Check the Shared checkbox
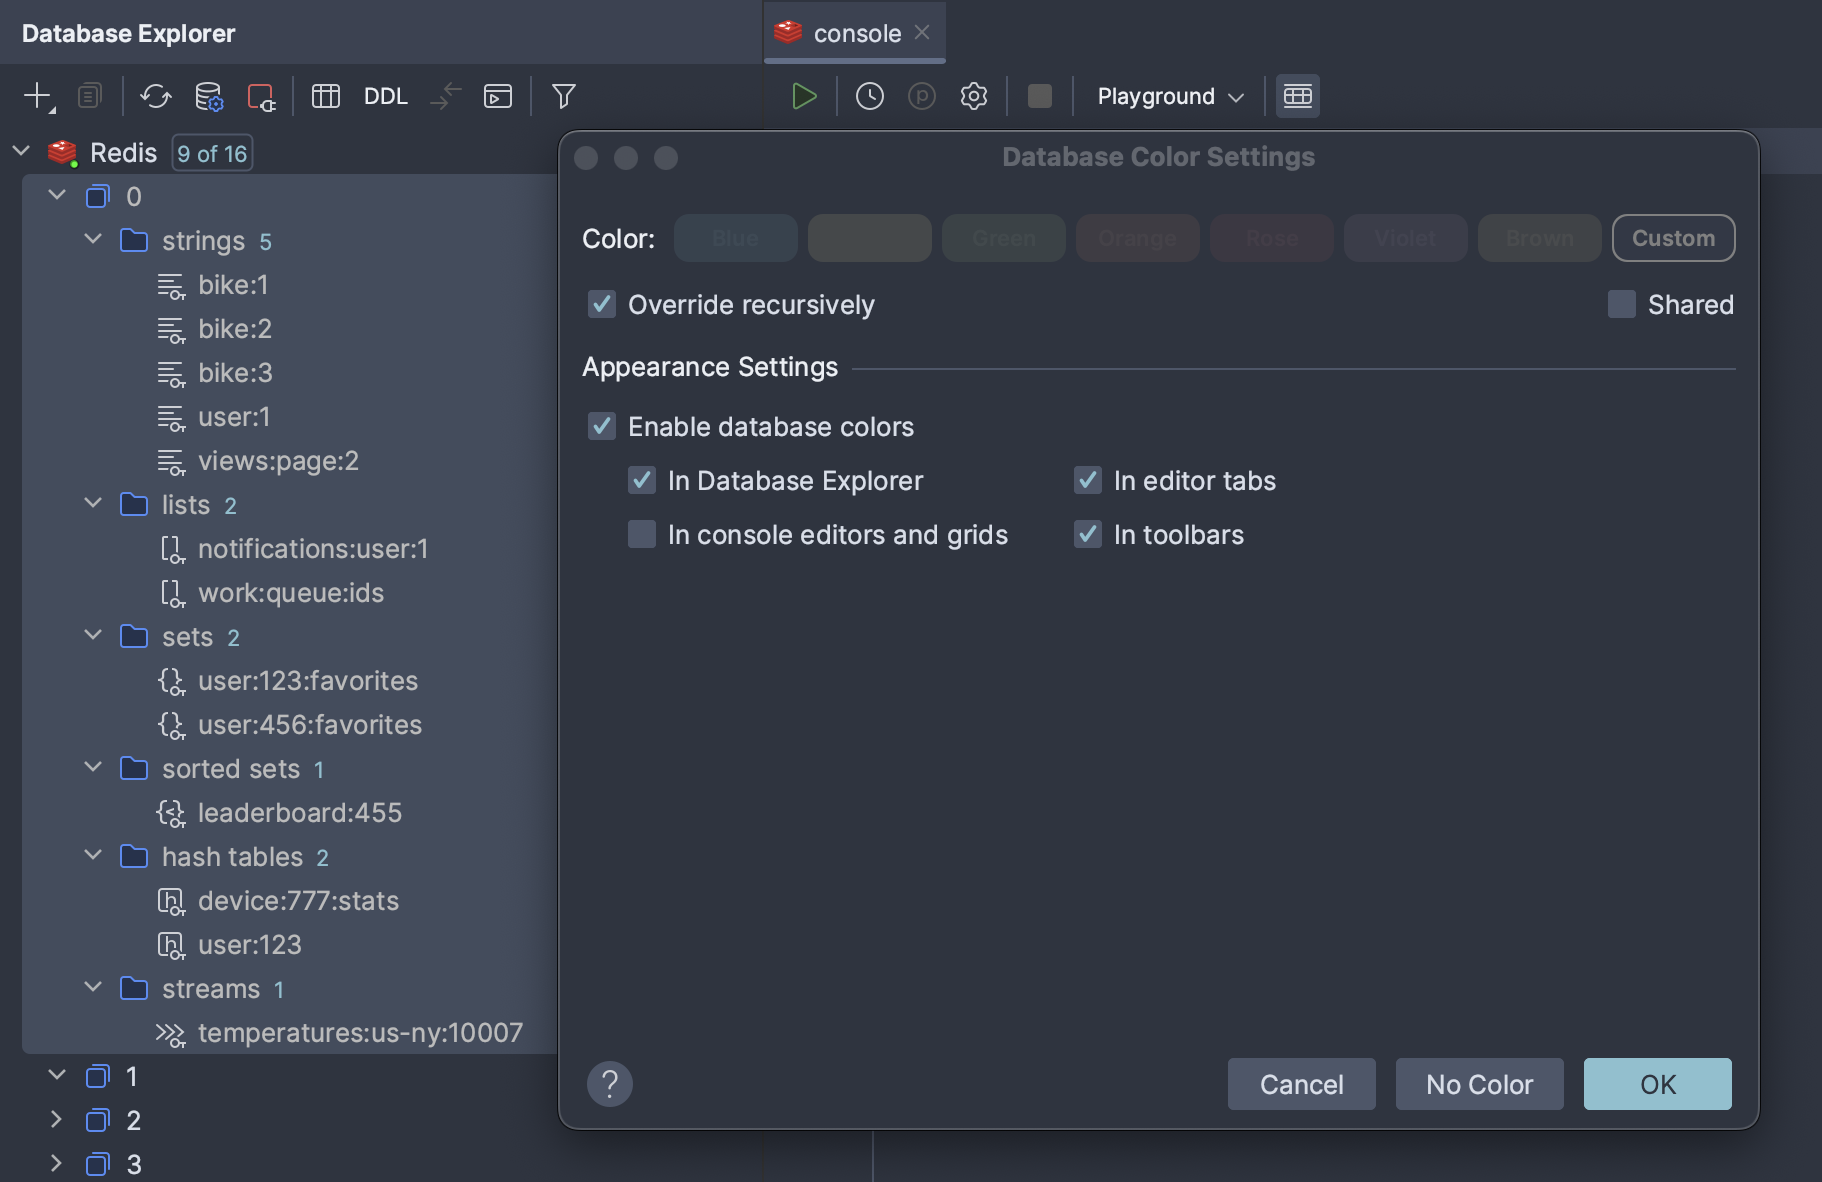This screenshot has width=1822, height=1182. [x=1622, y=304]
